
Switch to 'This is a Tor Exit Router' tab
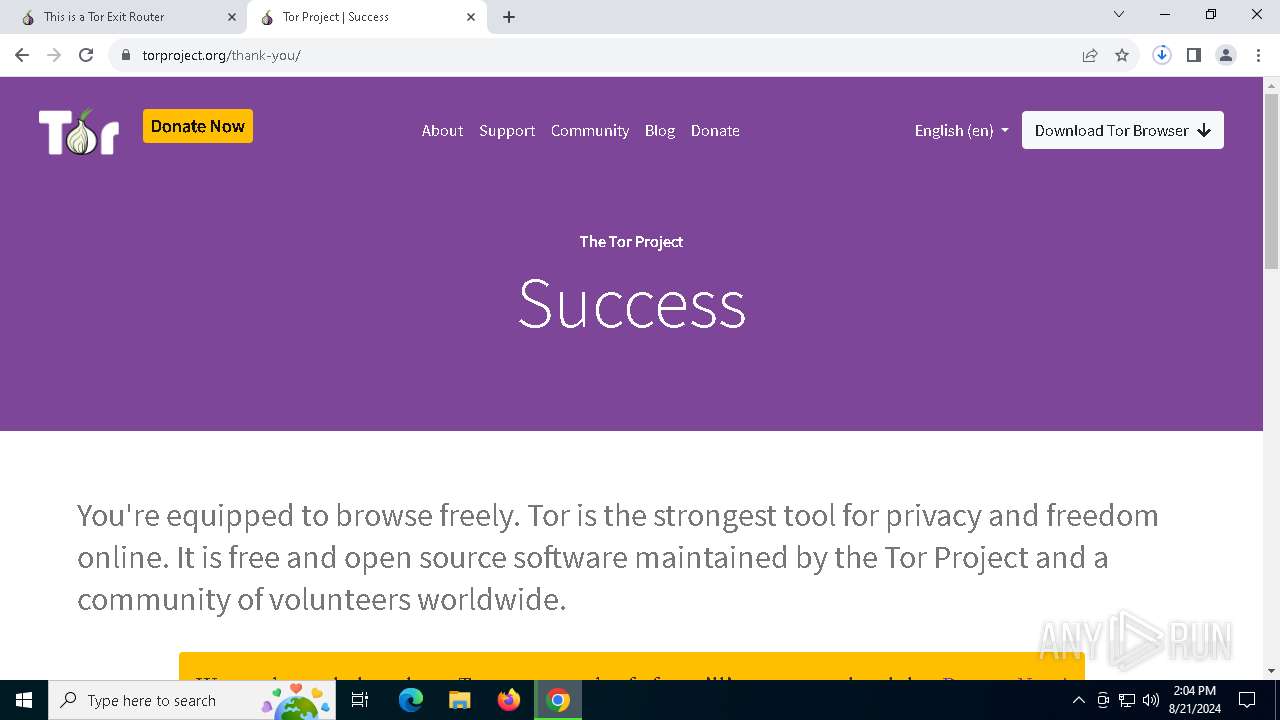124,17
